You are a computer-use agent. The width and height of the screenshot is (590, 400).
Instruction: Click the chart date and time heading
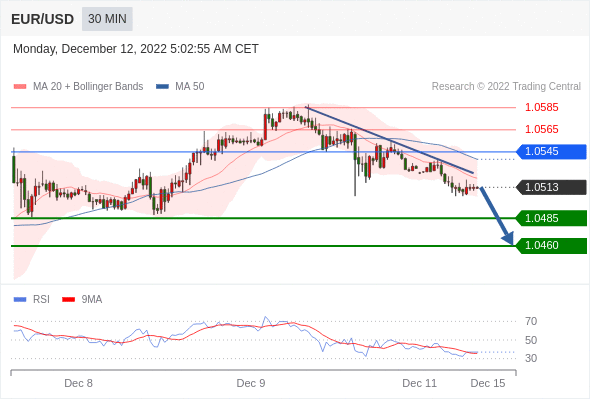pos(136,49)
